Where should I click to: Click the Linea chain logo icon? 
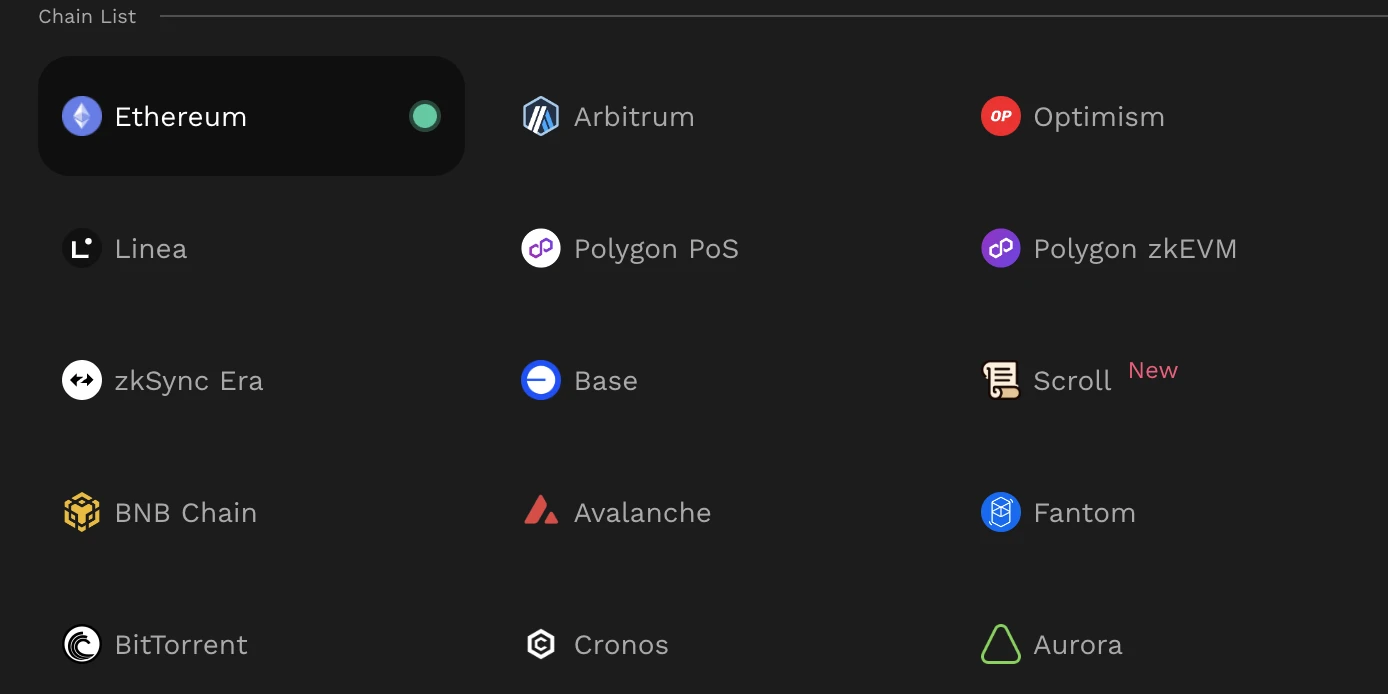82,248
